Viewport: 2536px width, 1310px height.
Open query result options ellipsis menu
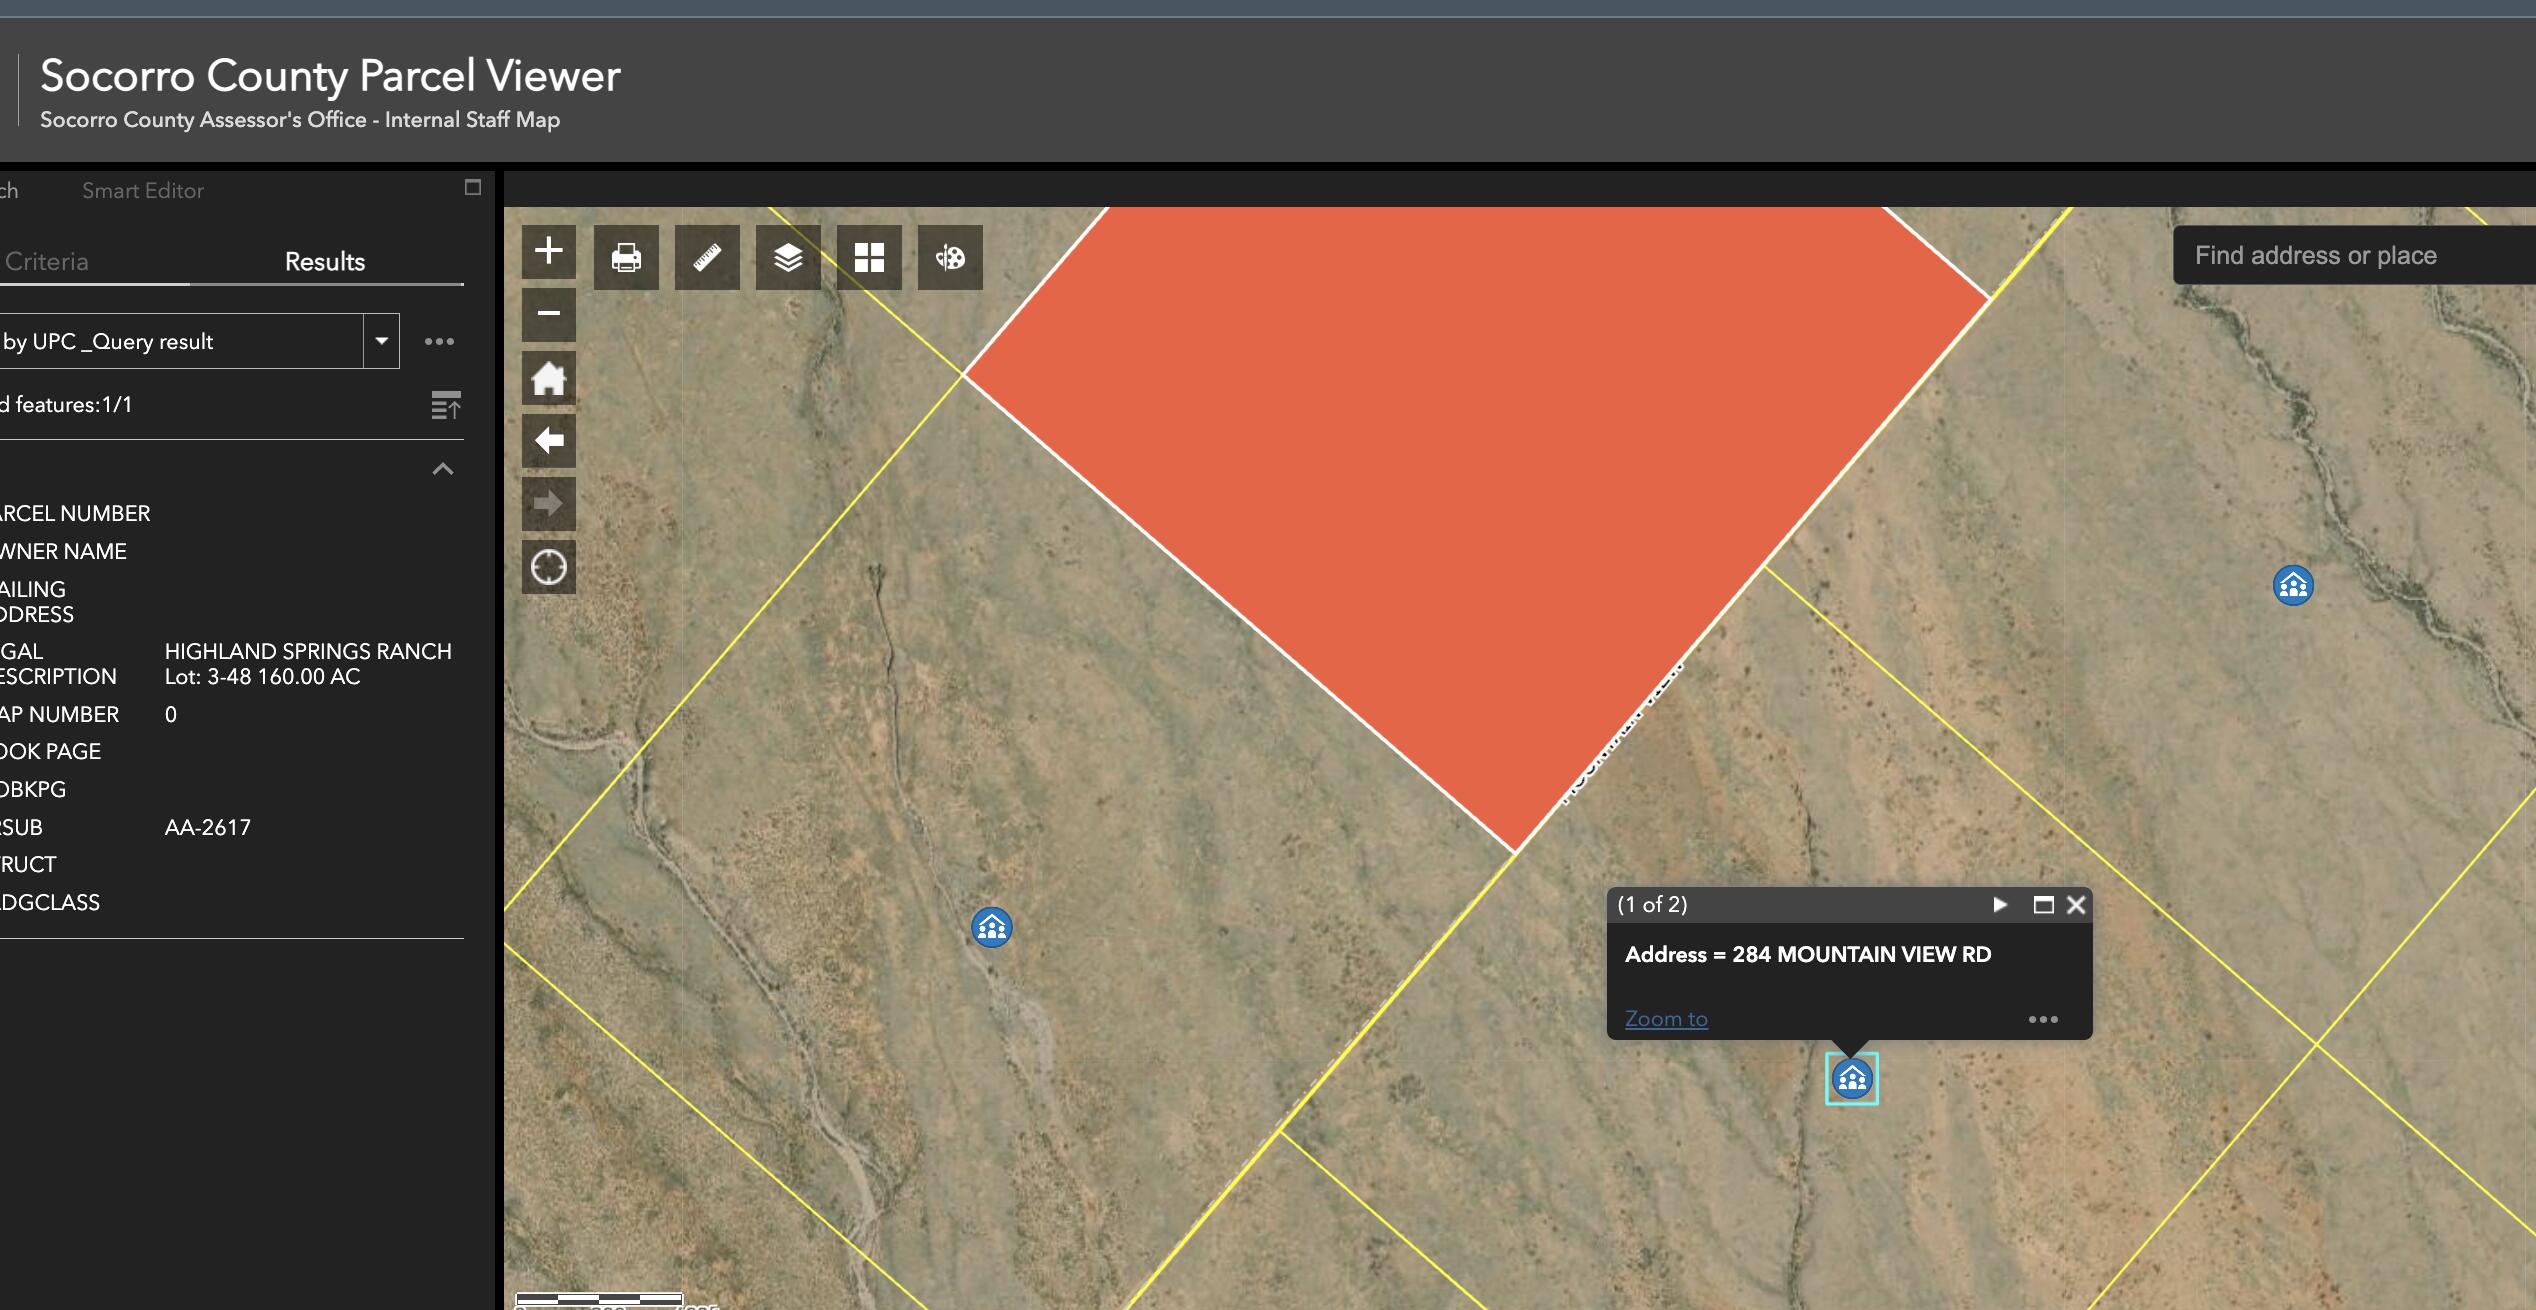439,341
